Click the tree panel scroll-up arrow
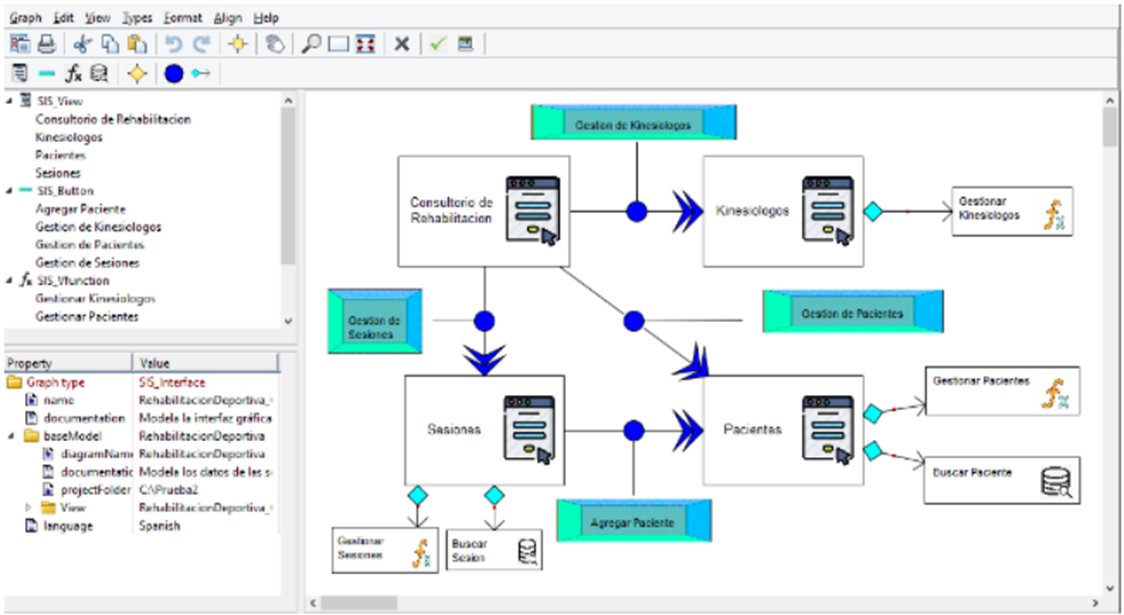 288,101
